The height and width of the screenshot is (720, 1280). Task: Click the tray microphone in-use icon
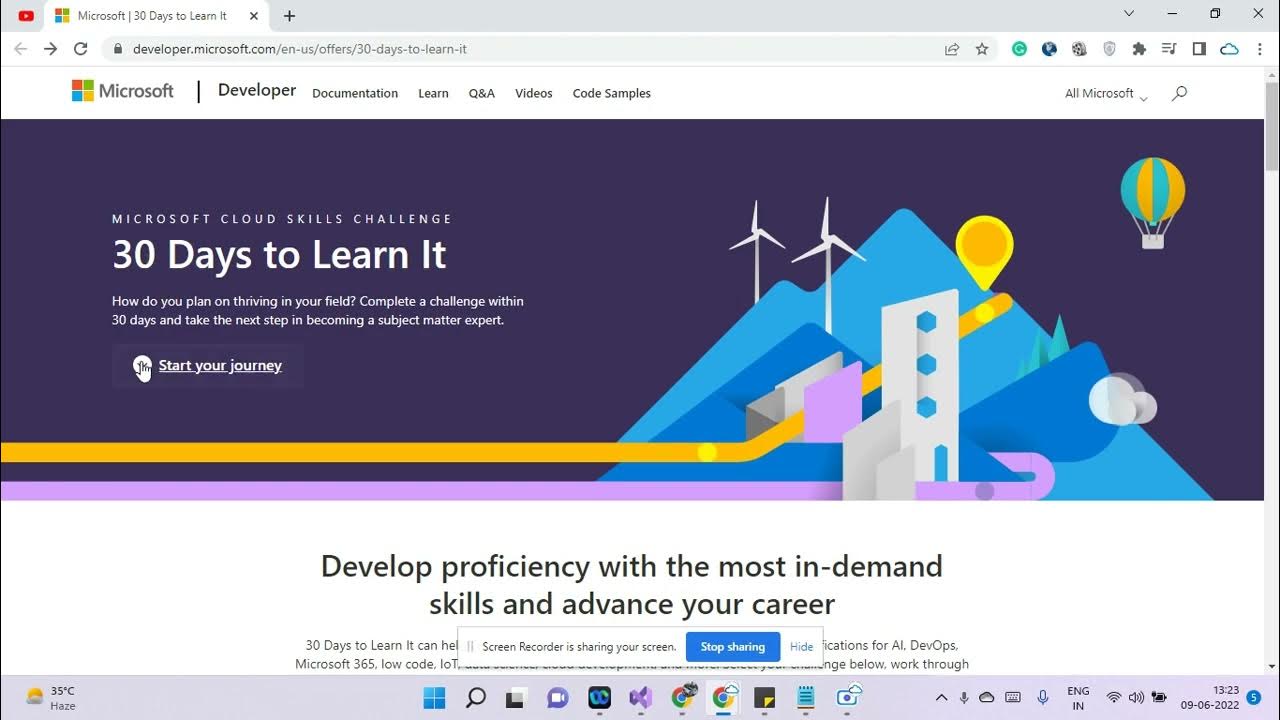(x=964, y=697)
